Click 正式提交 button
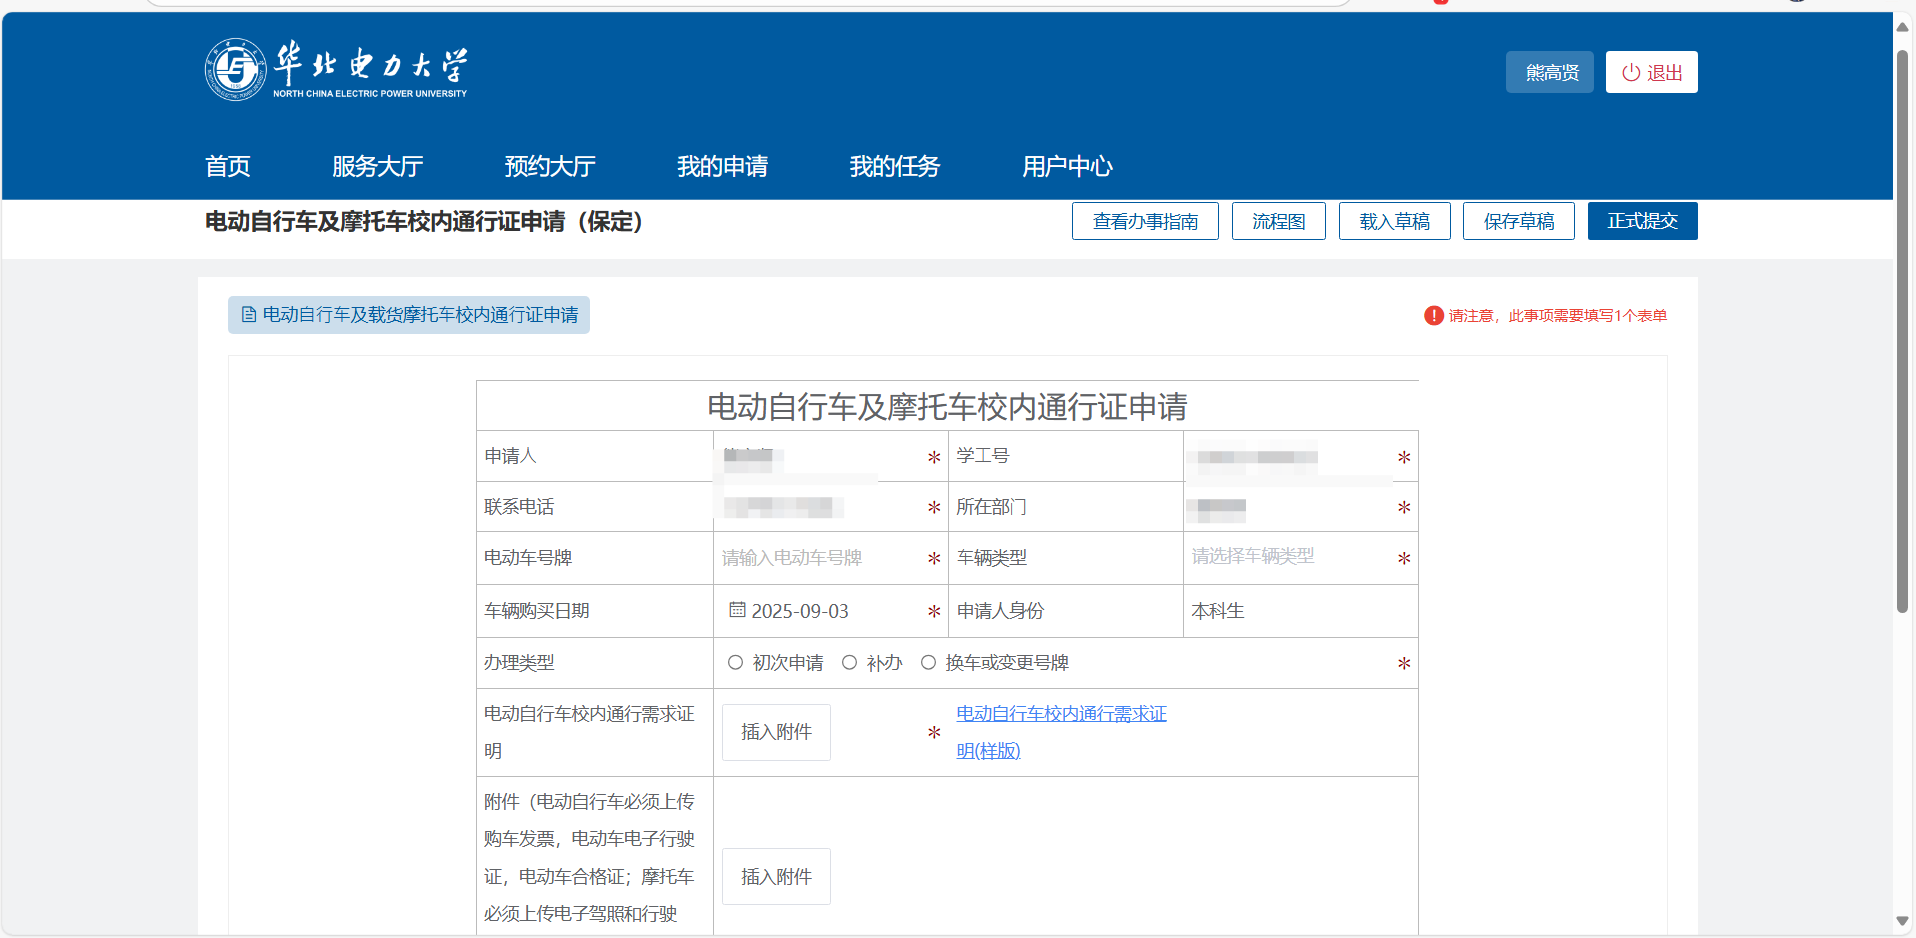 [1643, 221]
